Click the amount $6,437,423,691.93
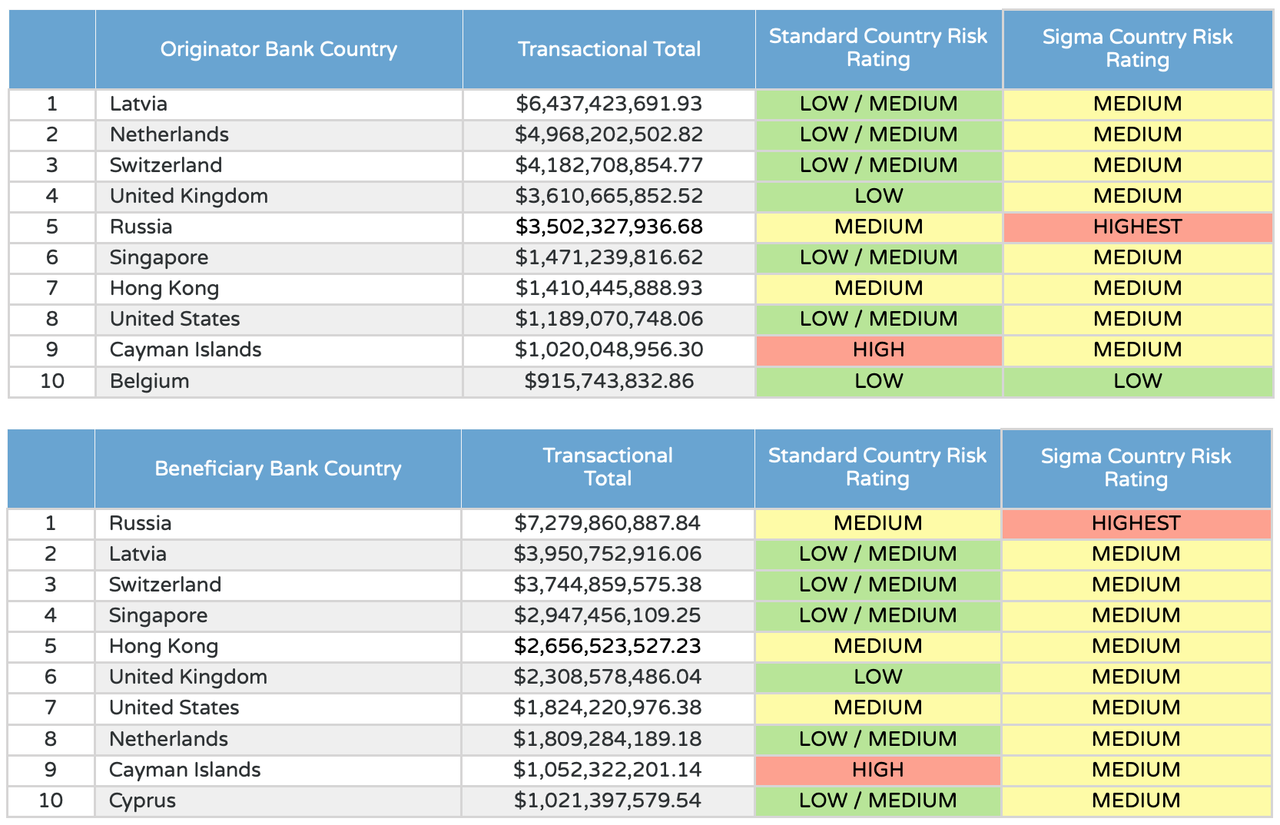This screenshot has height=825, width=1280. click(x=609, y=104)
